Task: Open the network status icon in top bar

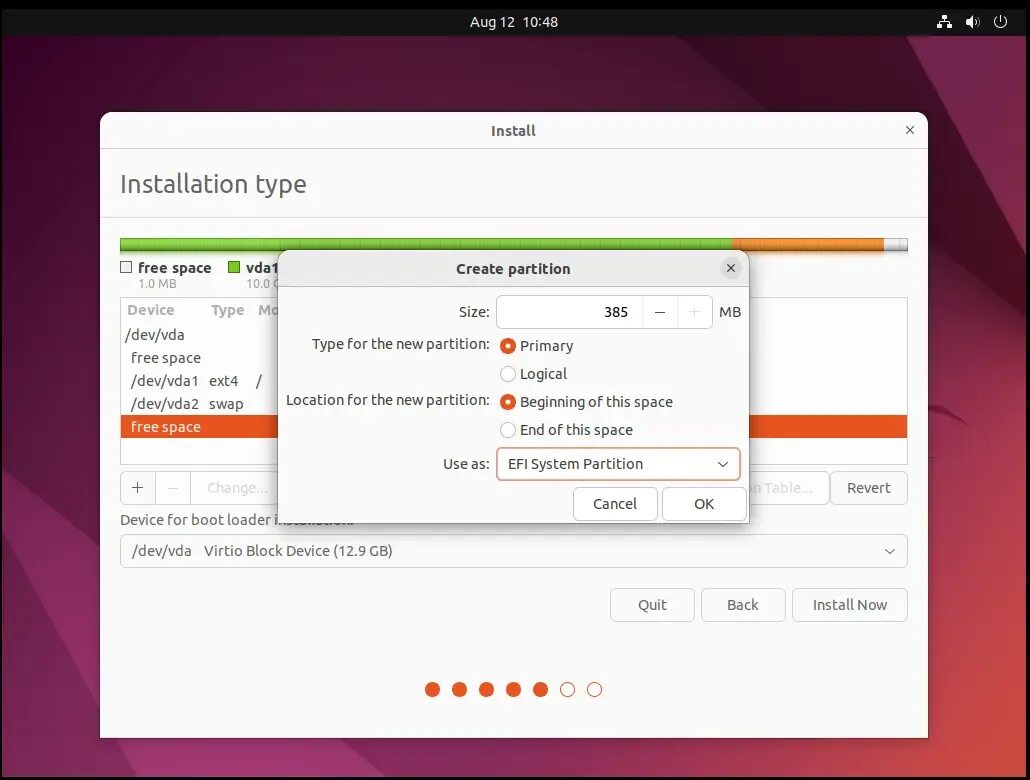Action: point(944,22)
